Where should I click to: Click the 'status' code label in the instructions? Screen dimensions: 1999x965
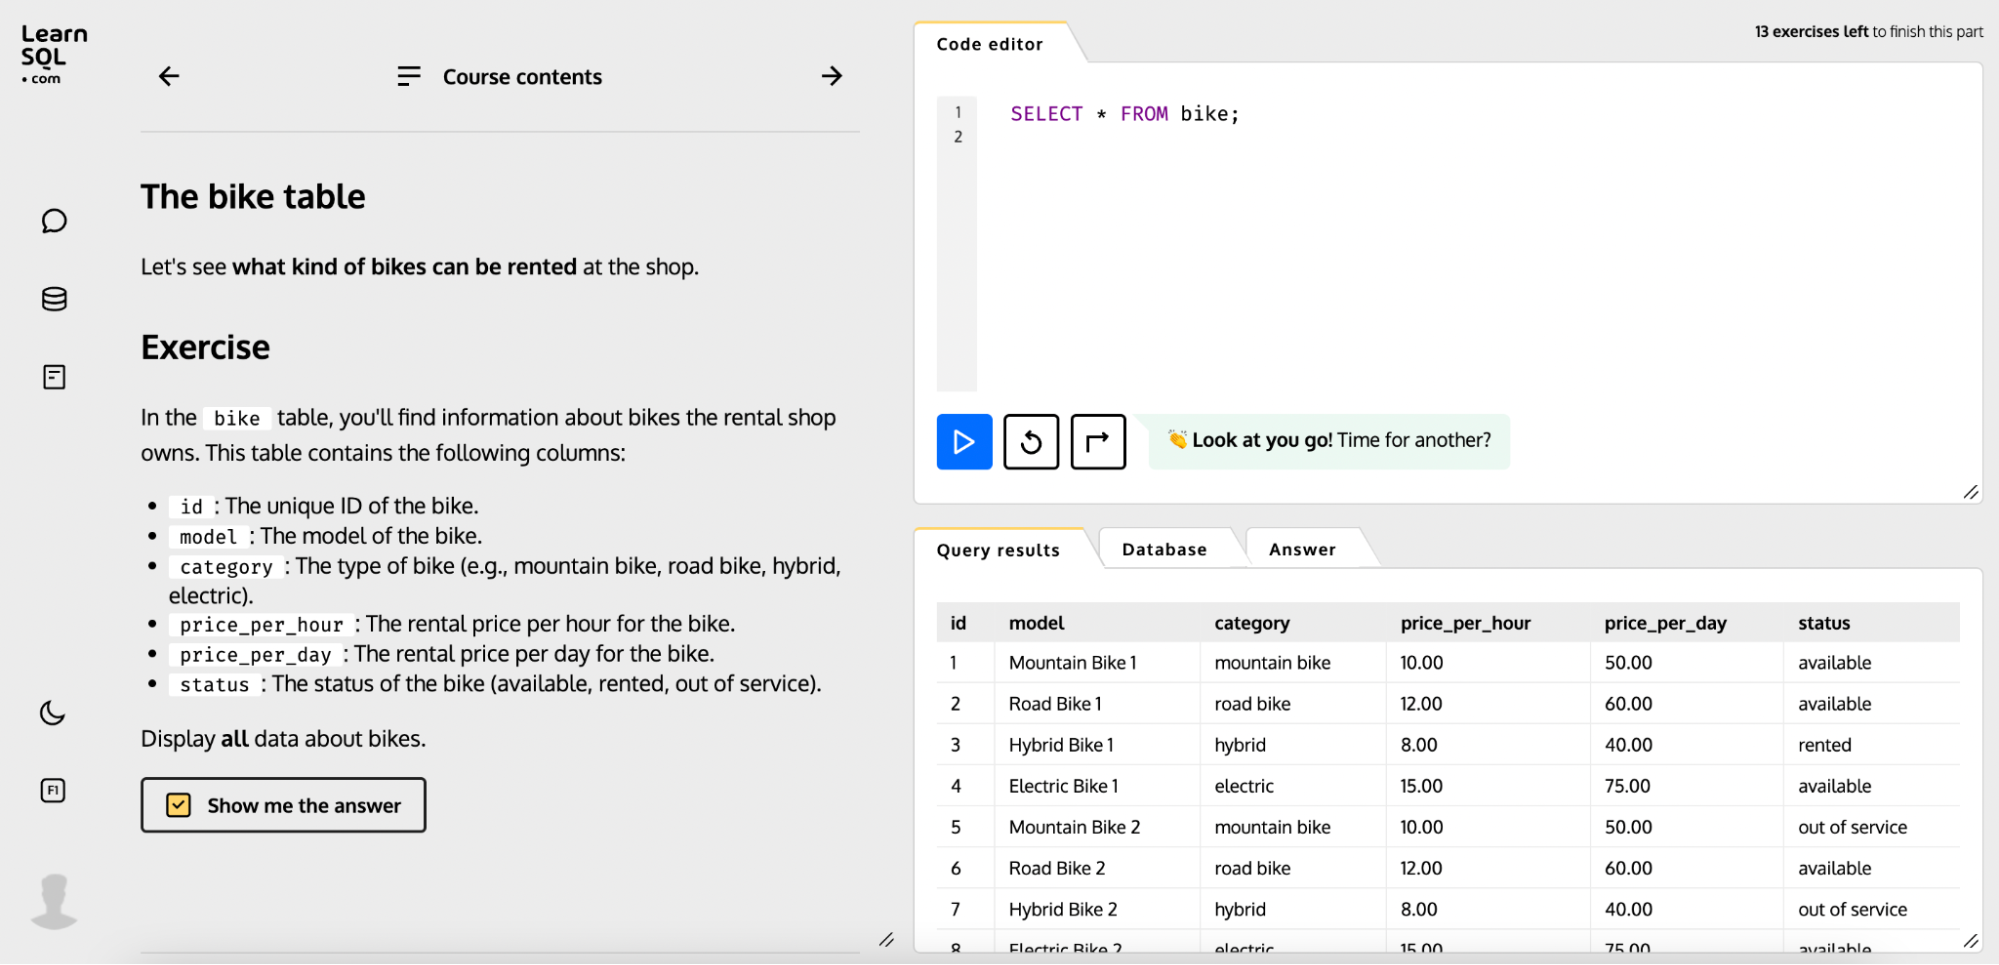coord(214,685)
